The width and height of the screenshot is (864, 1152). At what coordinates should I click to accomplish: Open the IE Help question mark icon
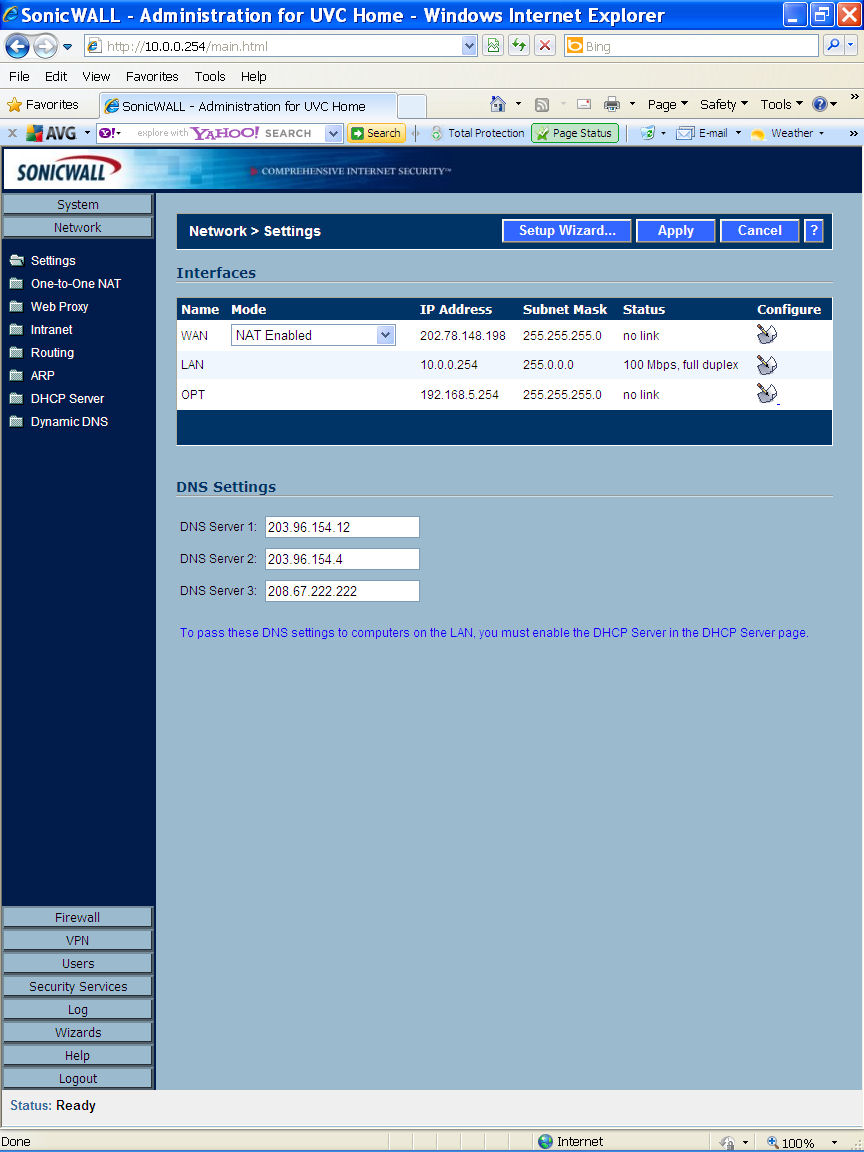tap(820, 104)
